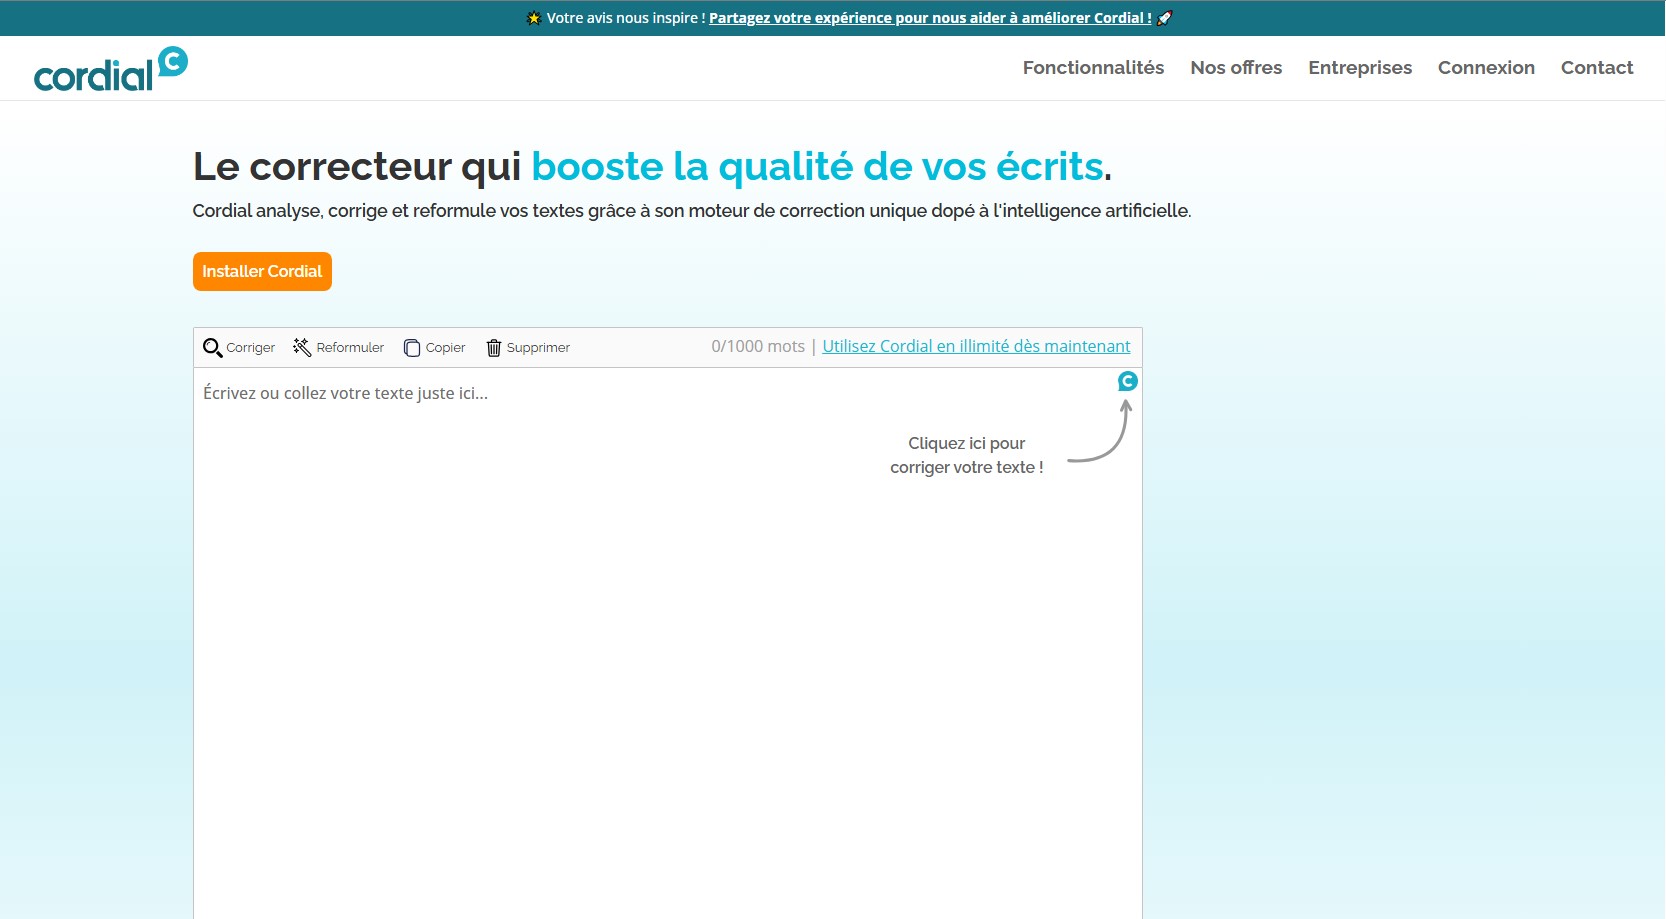Click the star emoji in the top banner
The width and height of the screenshot is (1666, 919).
(x=533, y=18)
